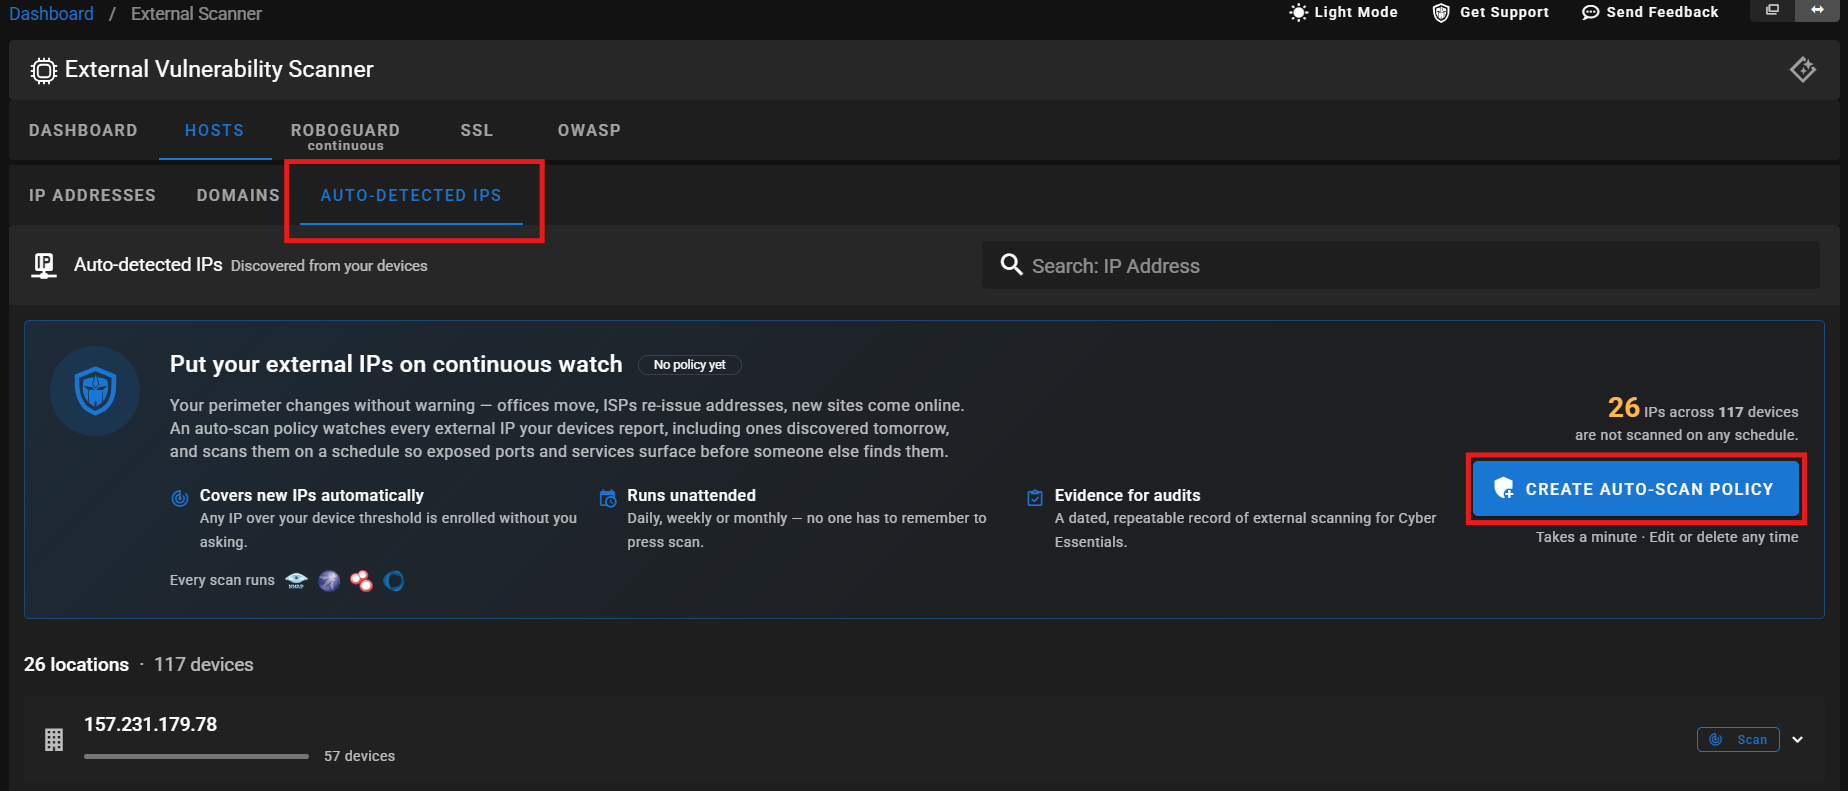Click the sparkle diamond icon in the header

point(1803,69)
